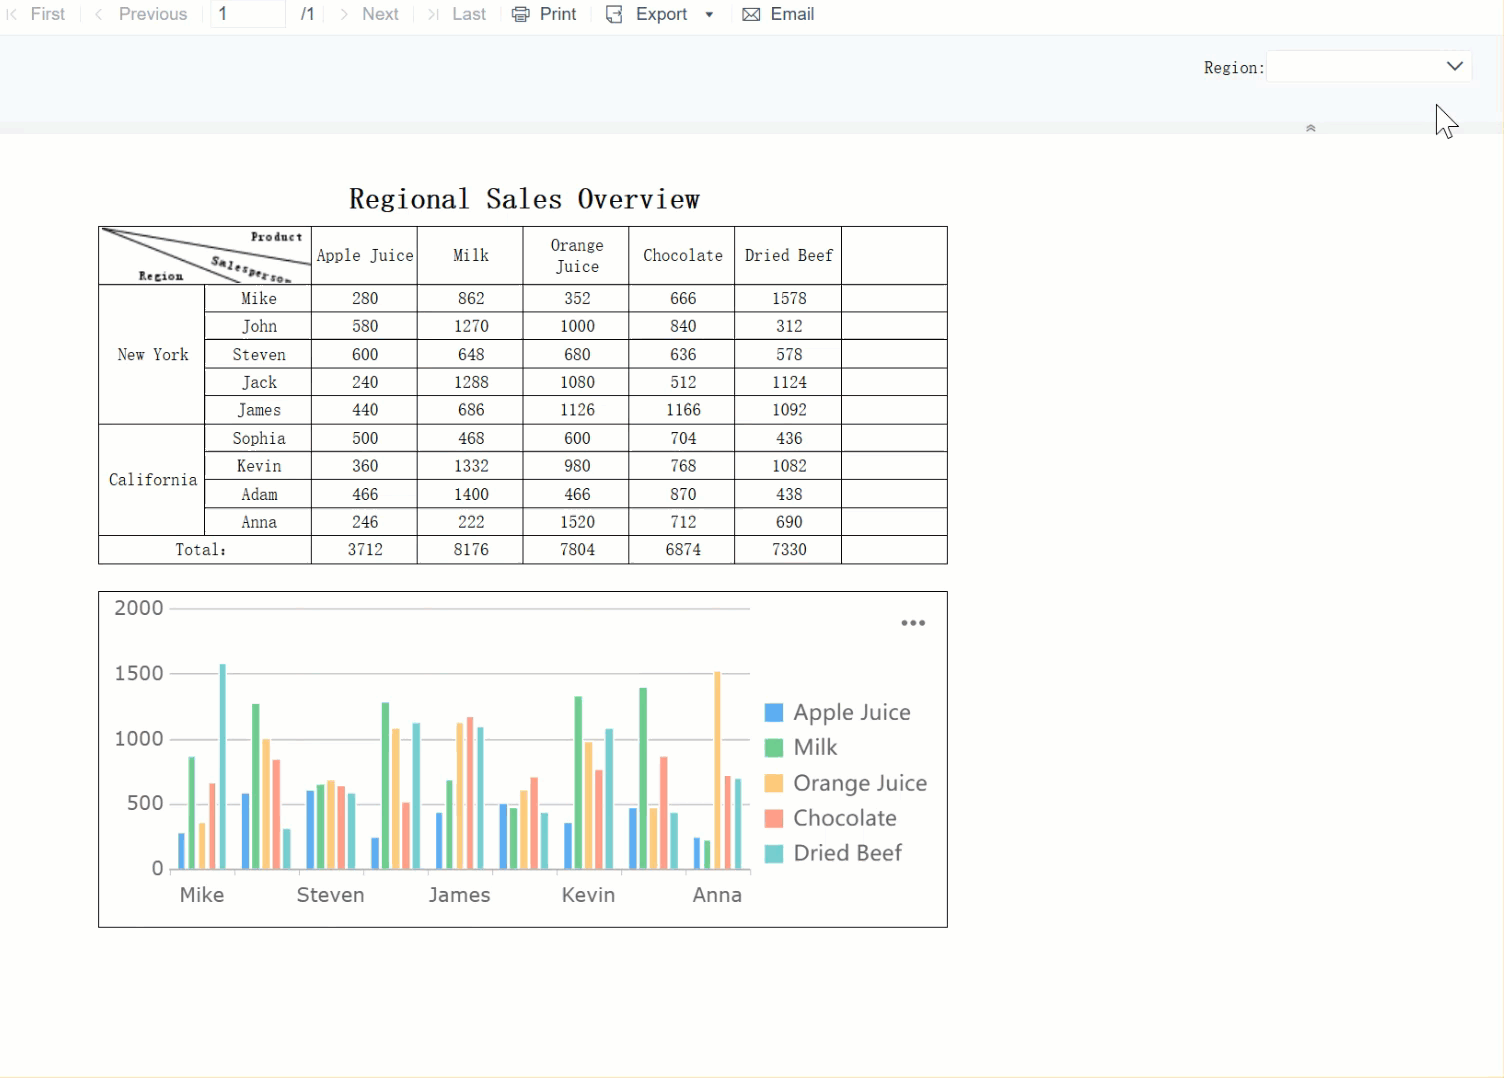The height and width of the screenshot is (1078, 1504).
Task: Print the report
Action: (x=545, y=14)
